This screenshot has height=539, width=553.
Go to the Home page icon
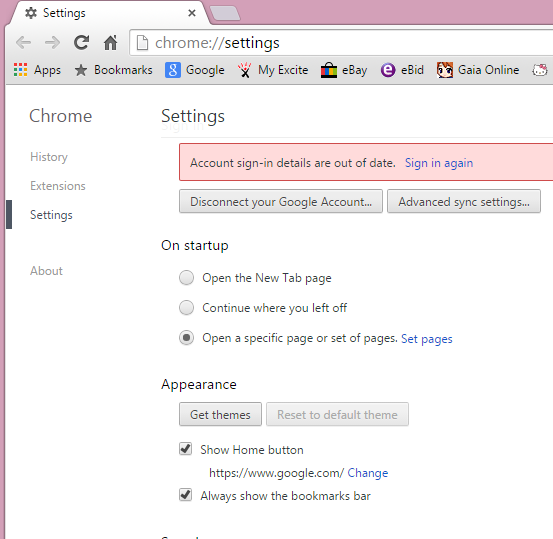(x=110, y=43)
